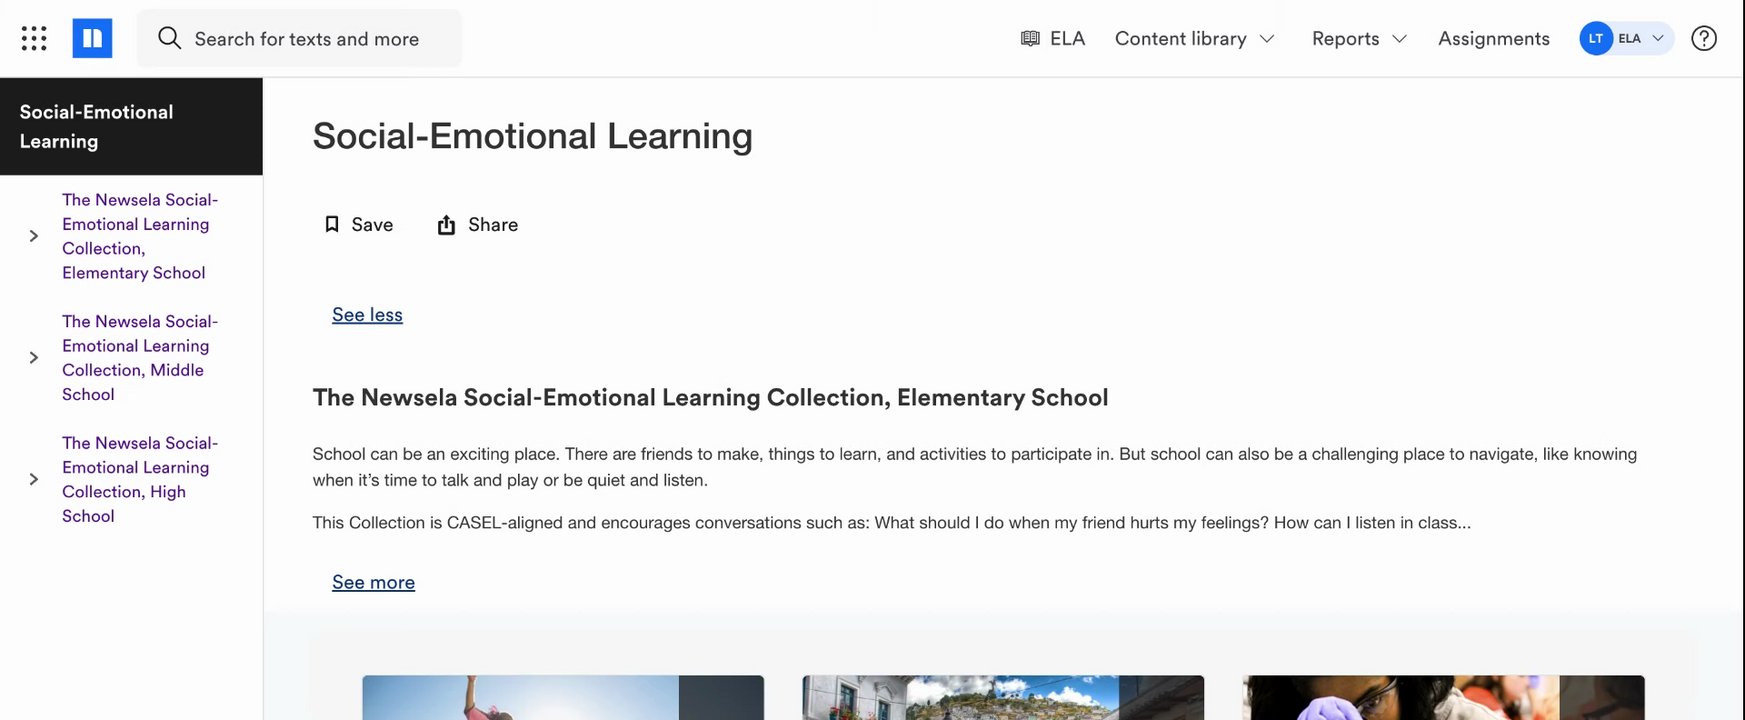This screenshot has width=1745, height=720.
Task: Click the Share export icon
Action: tap(446, 225)
